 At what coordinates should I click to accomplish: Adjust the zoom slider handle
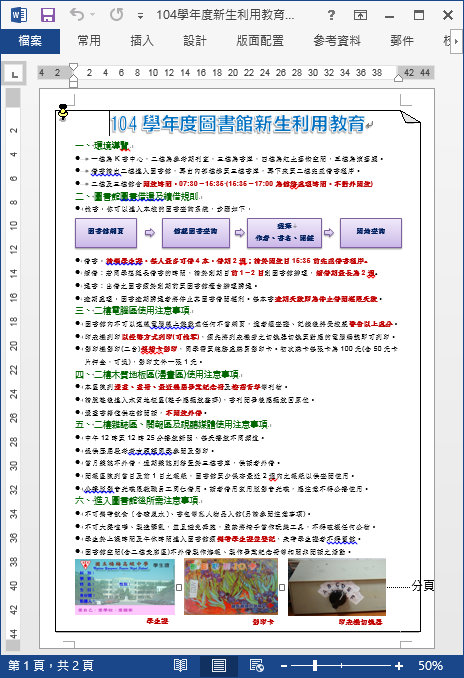click(315, 665)
